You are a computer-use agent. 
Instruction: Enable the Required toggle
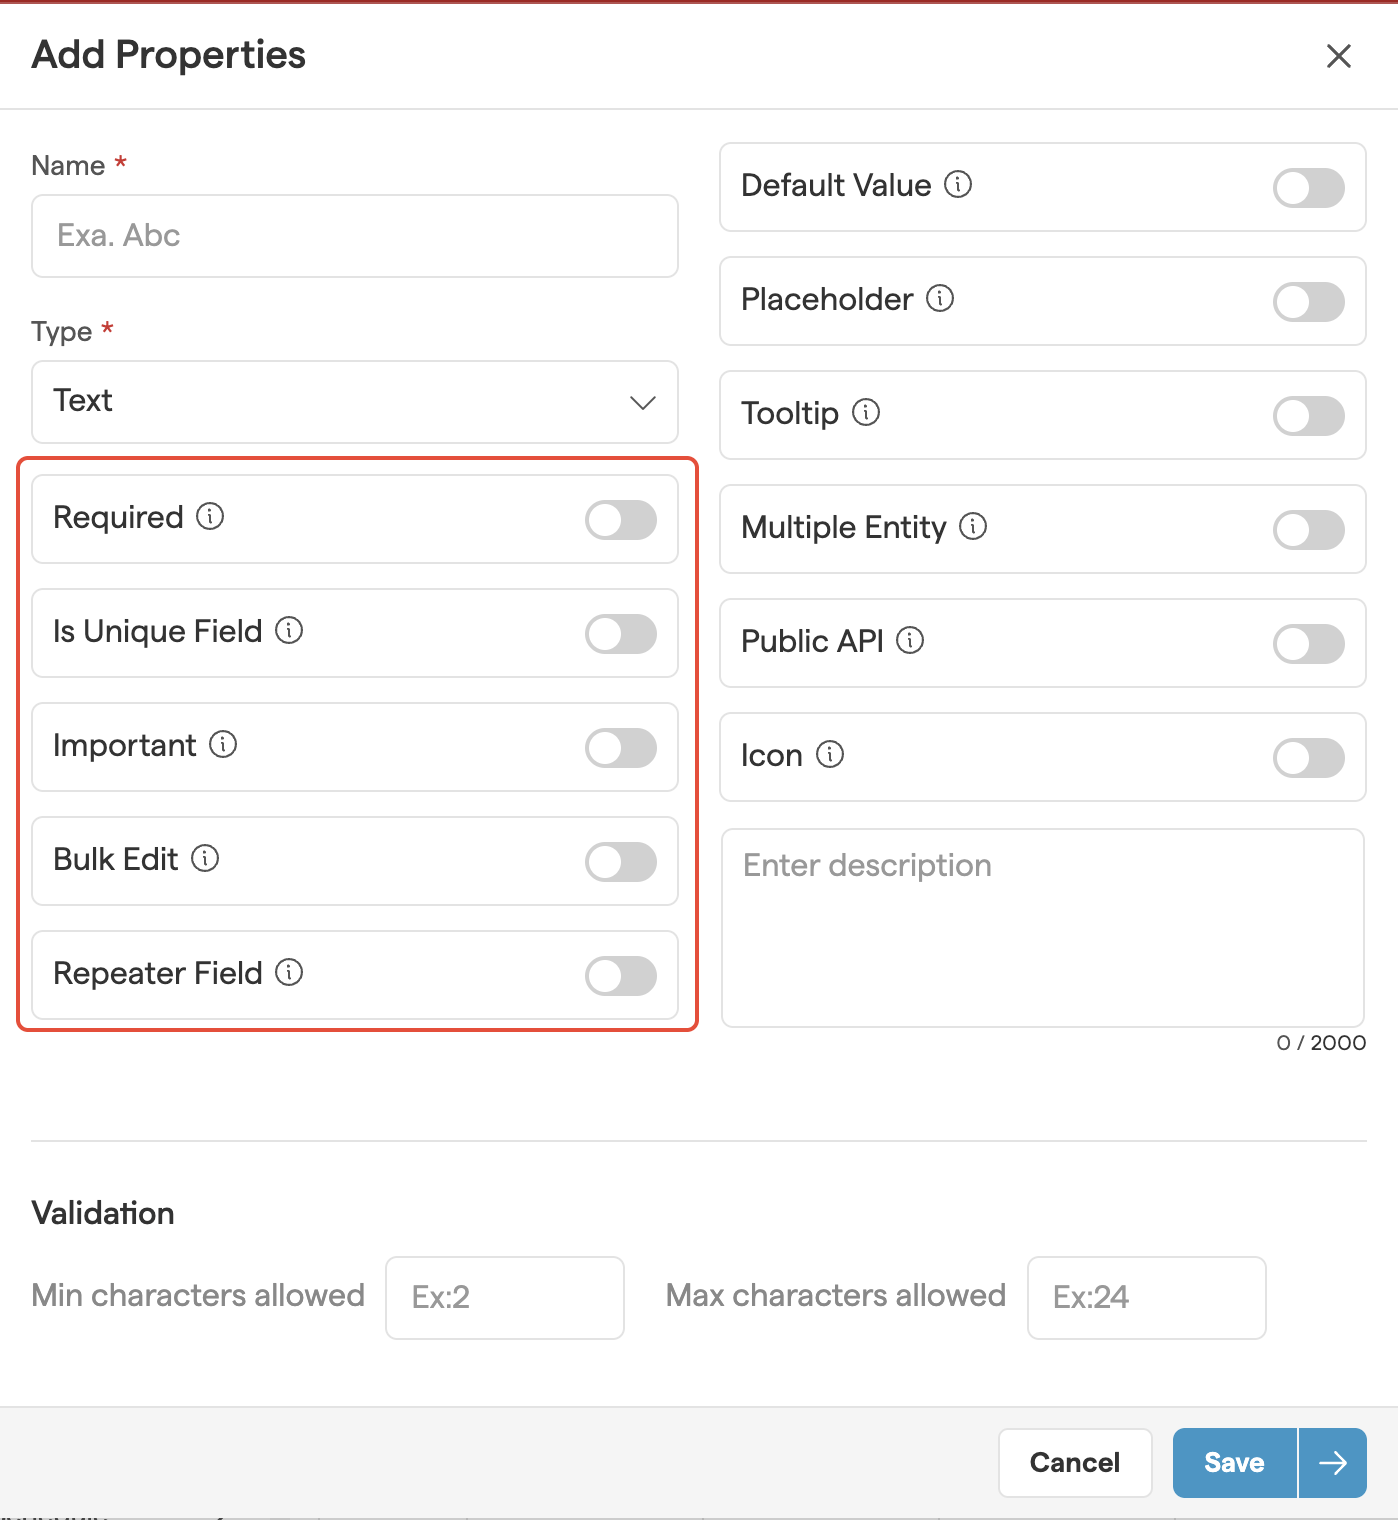[621, 520]
